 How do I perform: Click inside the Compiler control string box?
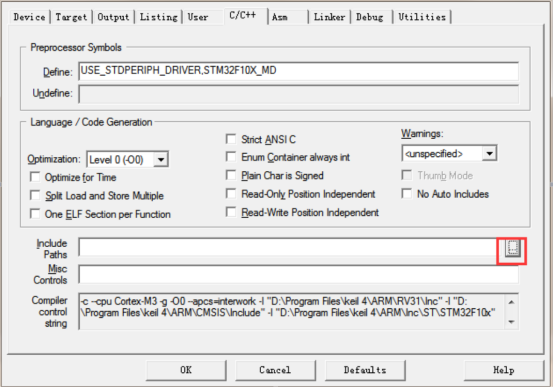click(x=292, y=311)
